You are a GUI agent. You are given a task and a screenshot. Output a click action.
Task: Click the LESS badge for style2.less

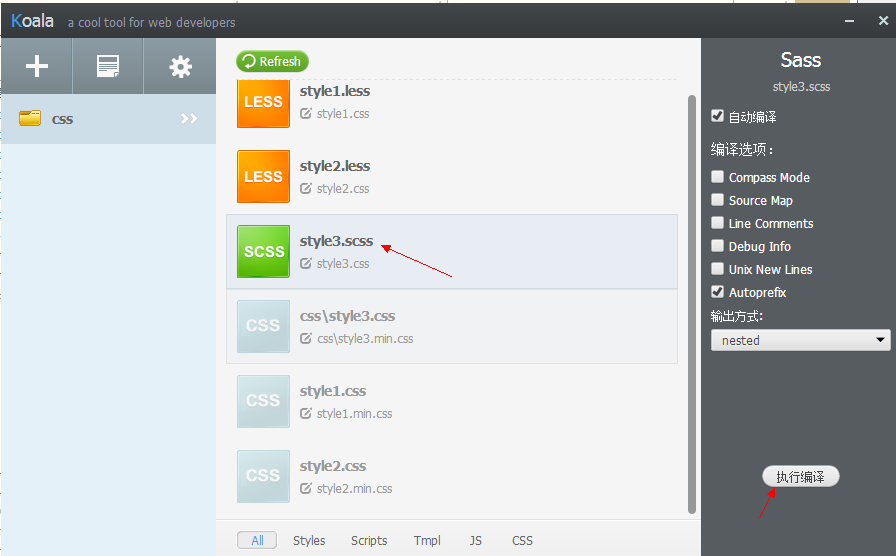[263, 177]
